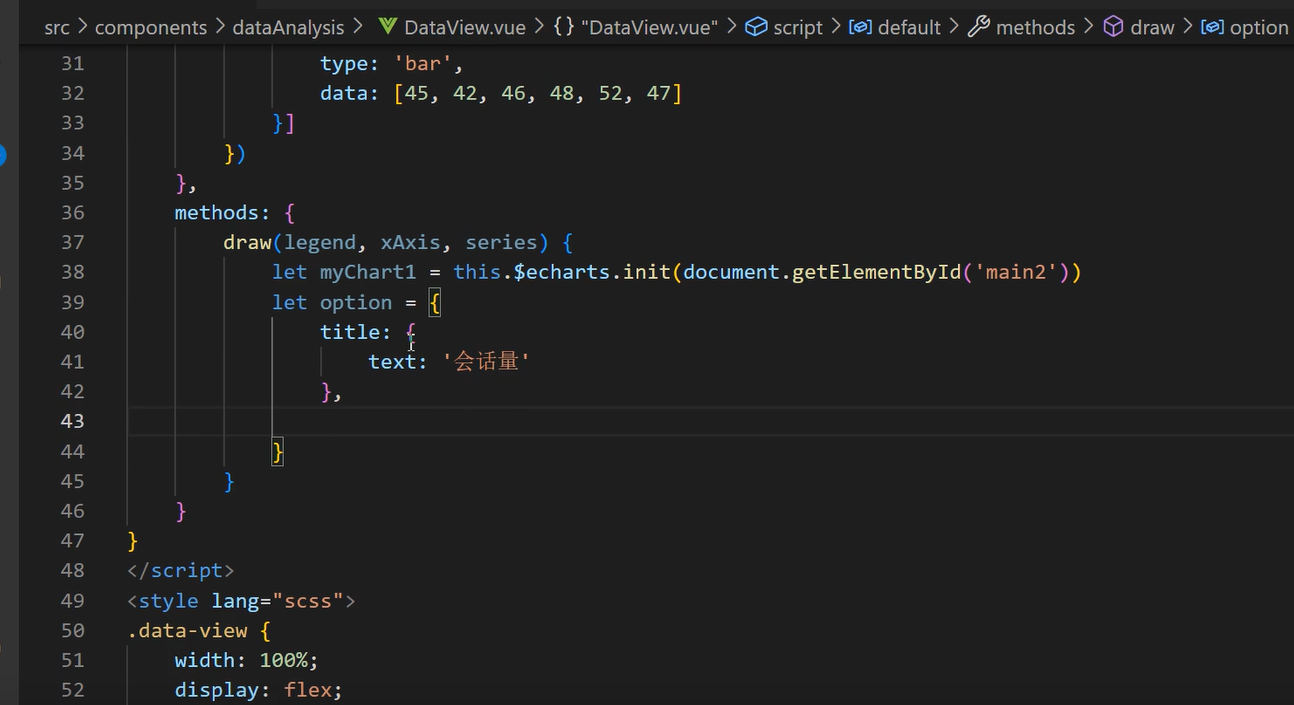The width and height of the screenshot is (1294, 705).
Task: Open the dataAnalysis folder breadcrumb
Action: tap(288, 27)
